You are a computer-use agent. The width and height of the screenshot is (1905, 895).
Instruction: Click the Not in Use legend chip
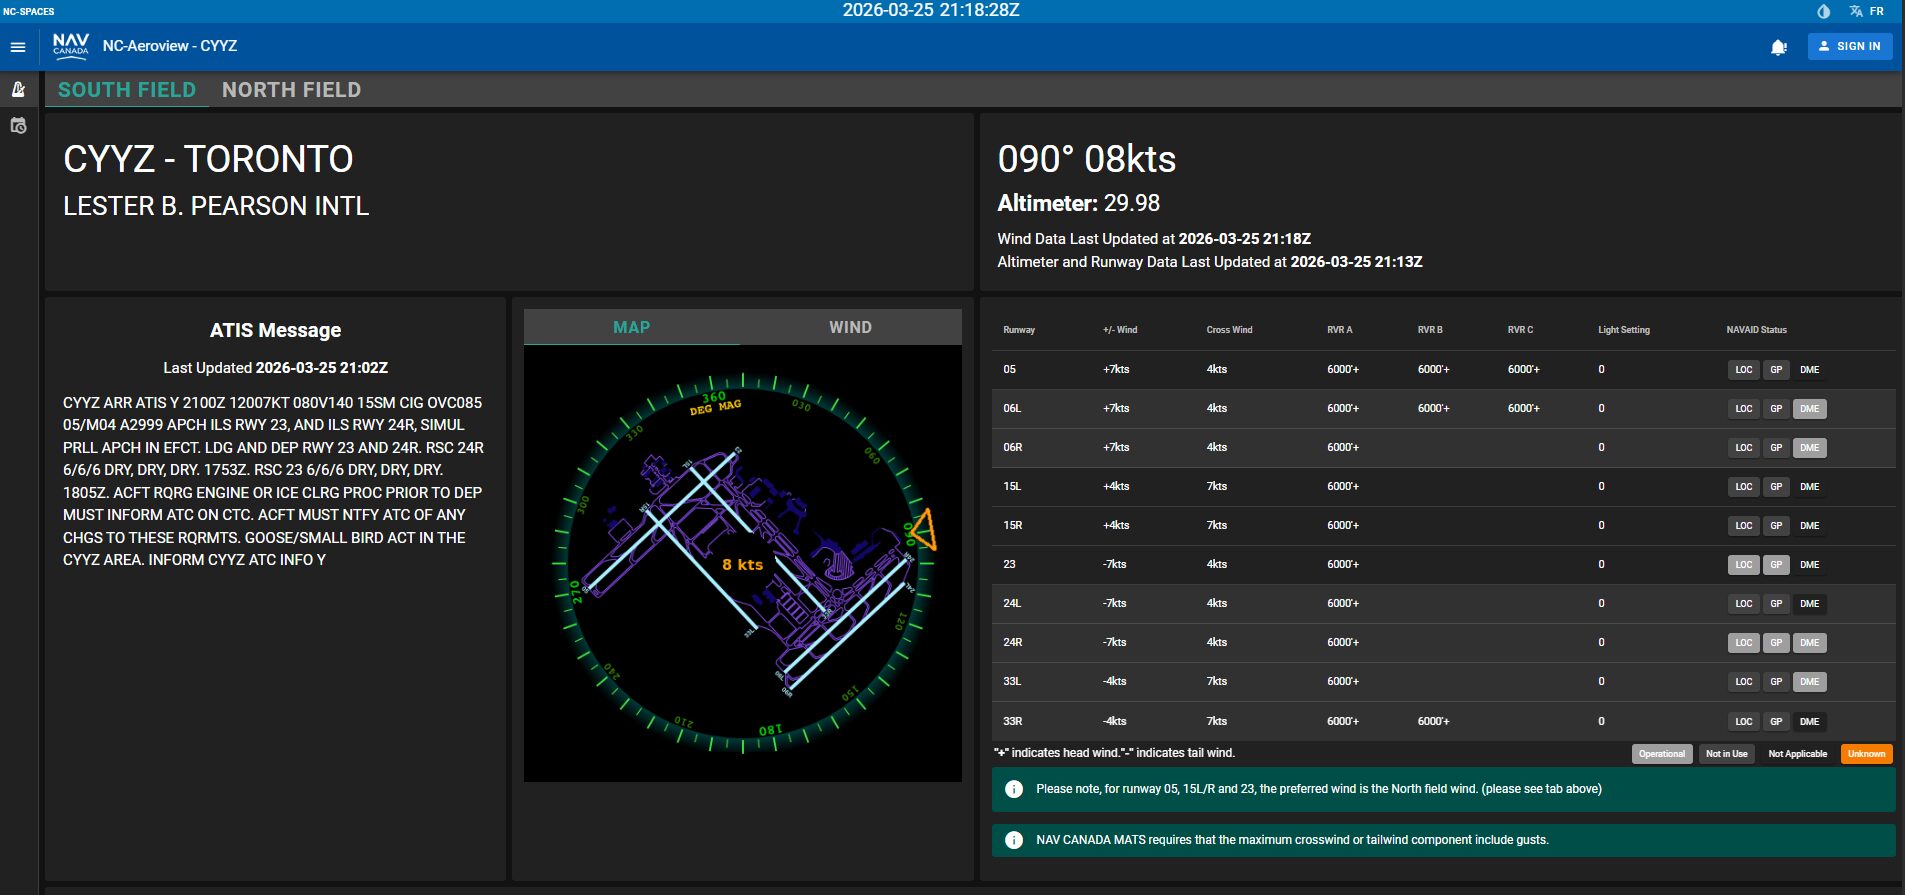pyautogui.click(x=1727, y=754)
